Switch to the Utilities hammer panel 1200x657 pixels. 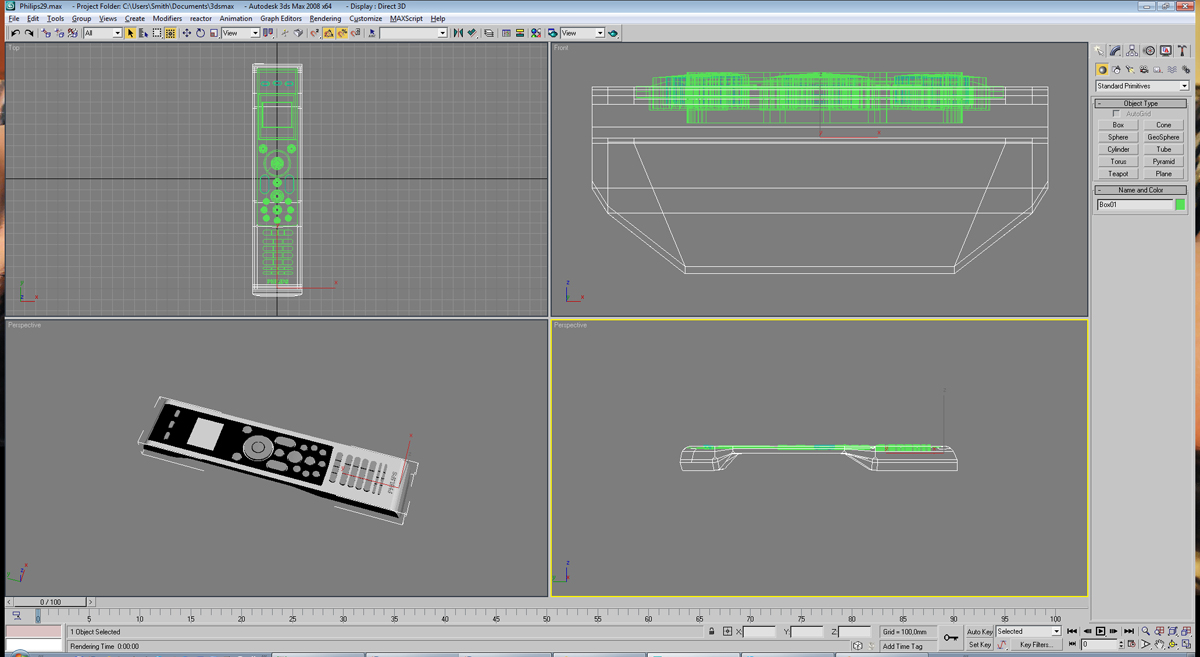coord(1182,51)
